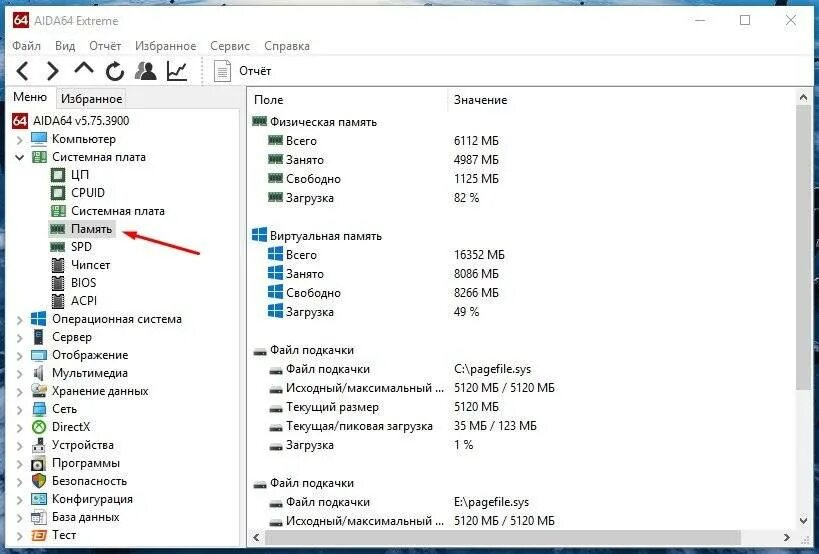Viewport: 819px width, 554px height.
Task: Click the Хранение данных disk icon
Action: [x=39, y=391]
